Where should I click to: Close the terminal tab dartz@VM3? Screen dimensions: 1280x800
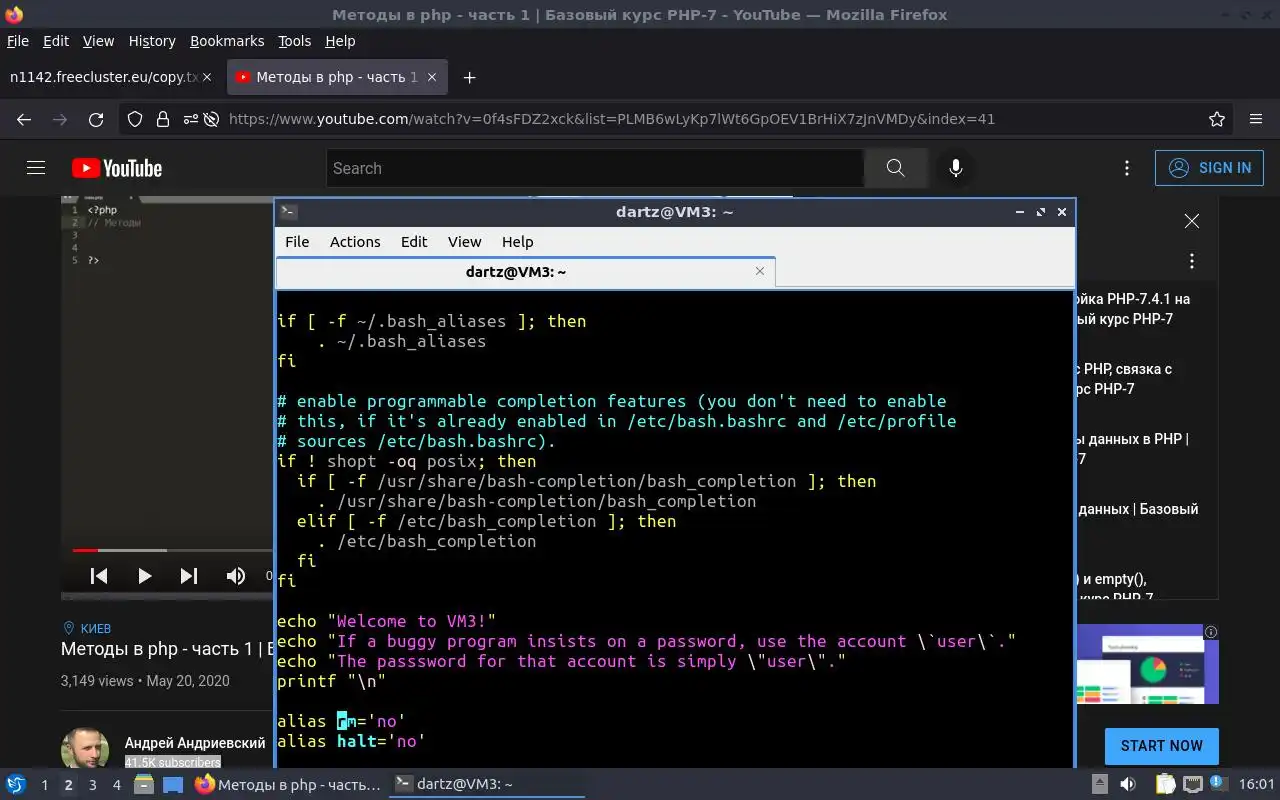pyautogui.click(x=760, y=271)
